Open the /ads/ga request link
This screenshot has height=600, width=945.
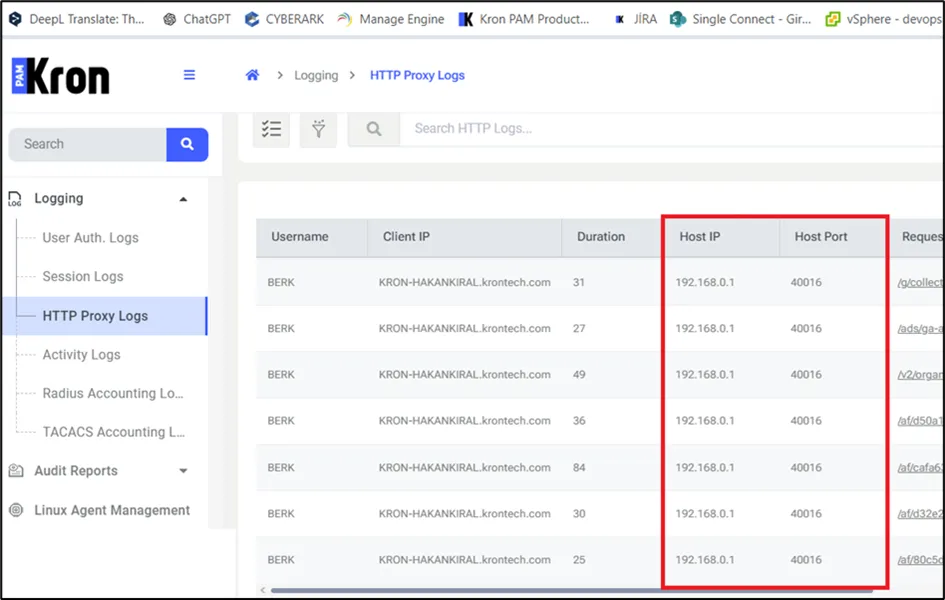pyautogui.click(x=920, y=329)
